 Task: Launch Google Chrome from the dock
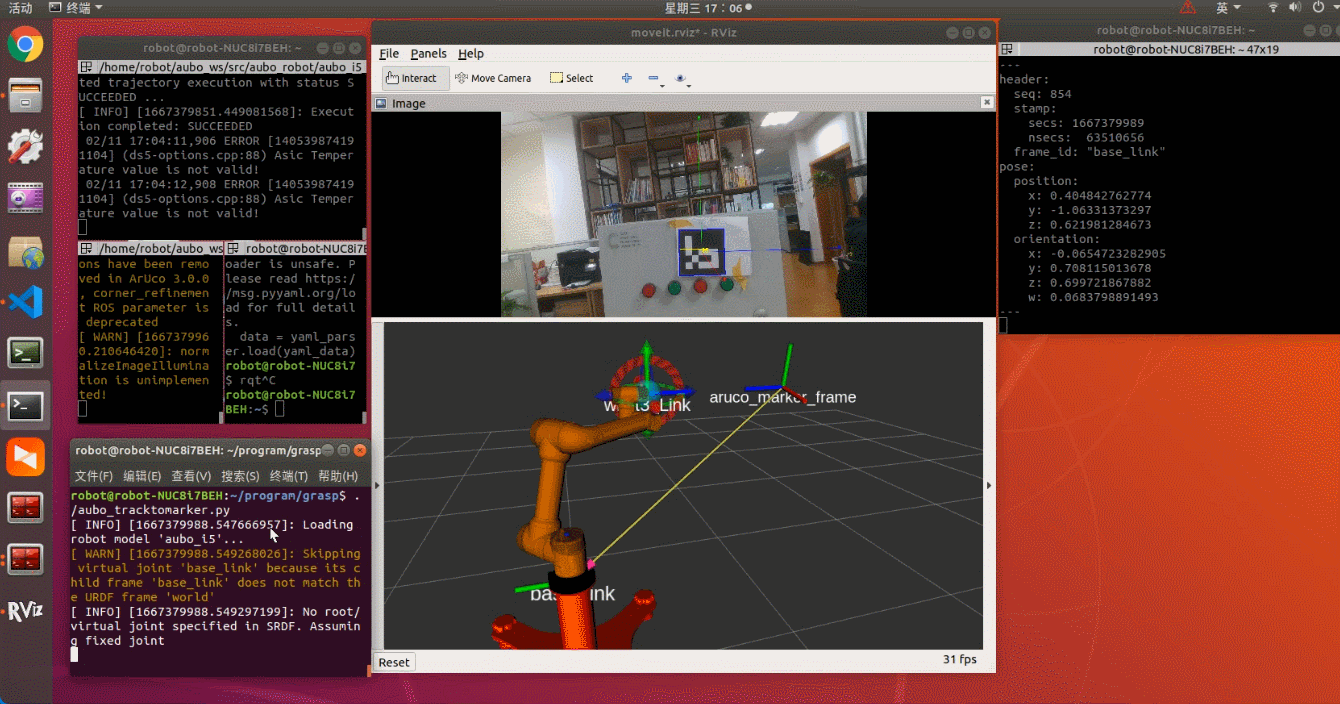25,44
